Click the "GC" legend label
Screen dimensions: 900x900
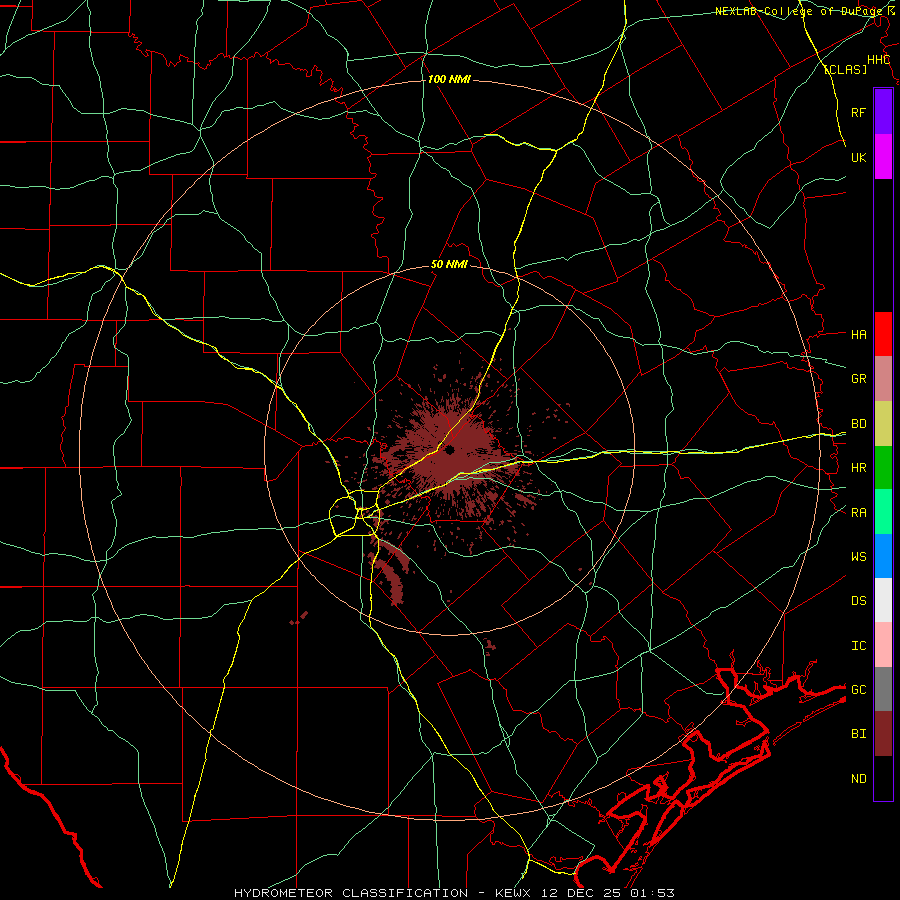click(859, 689)
